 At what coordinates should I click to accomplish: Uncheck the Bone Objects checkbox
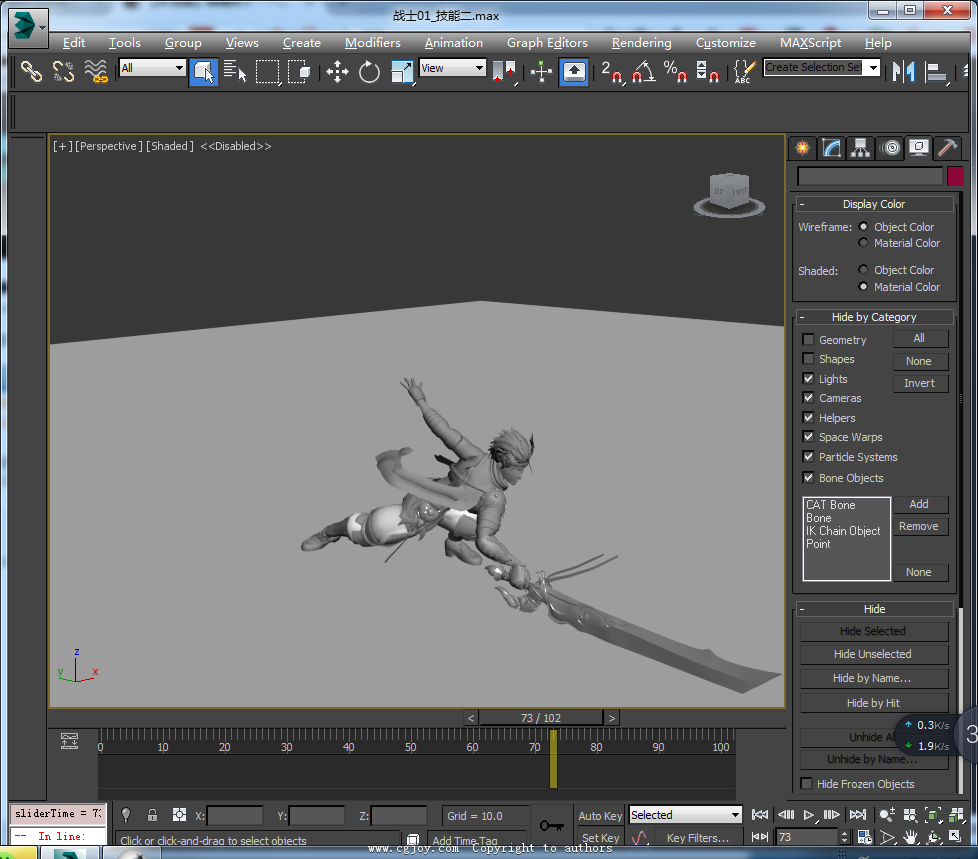pyautogui.click(x=808, y=478)
